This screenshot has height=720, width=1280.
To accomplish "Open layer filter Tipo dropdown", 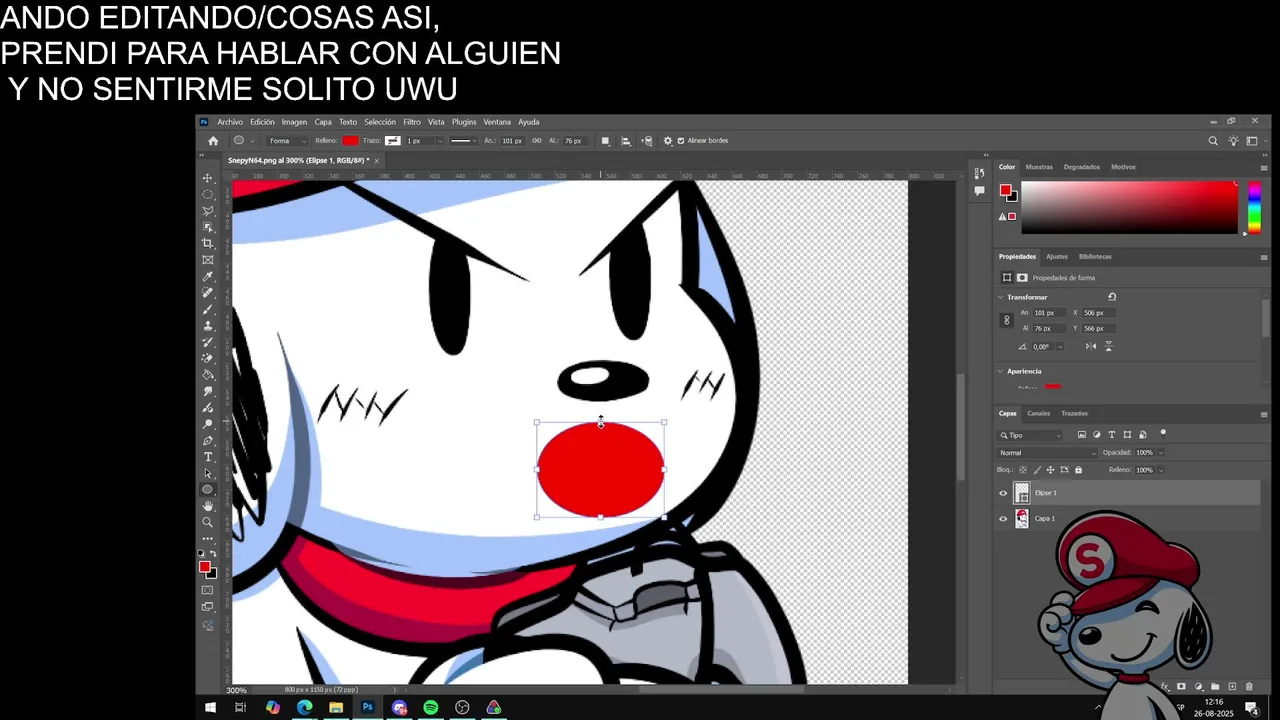I will pyautogui.click(x=1031, y=435).
